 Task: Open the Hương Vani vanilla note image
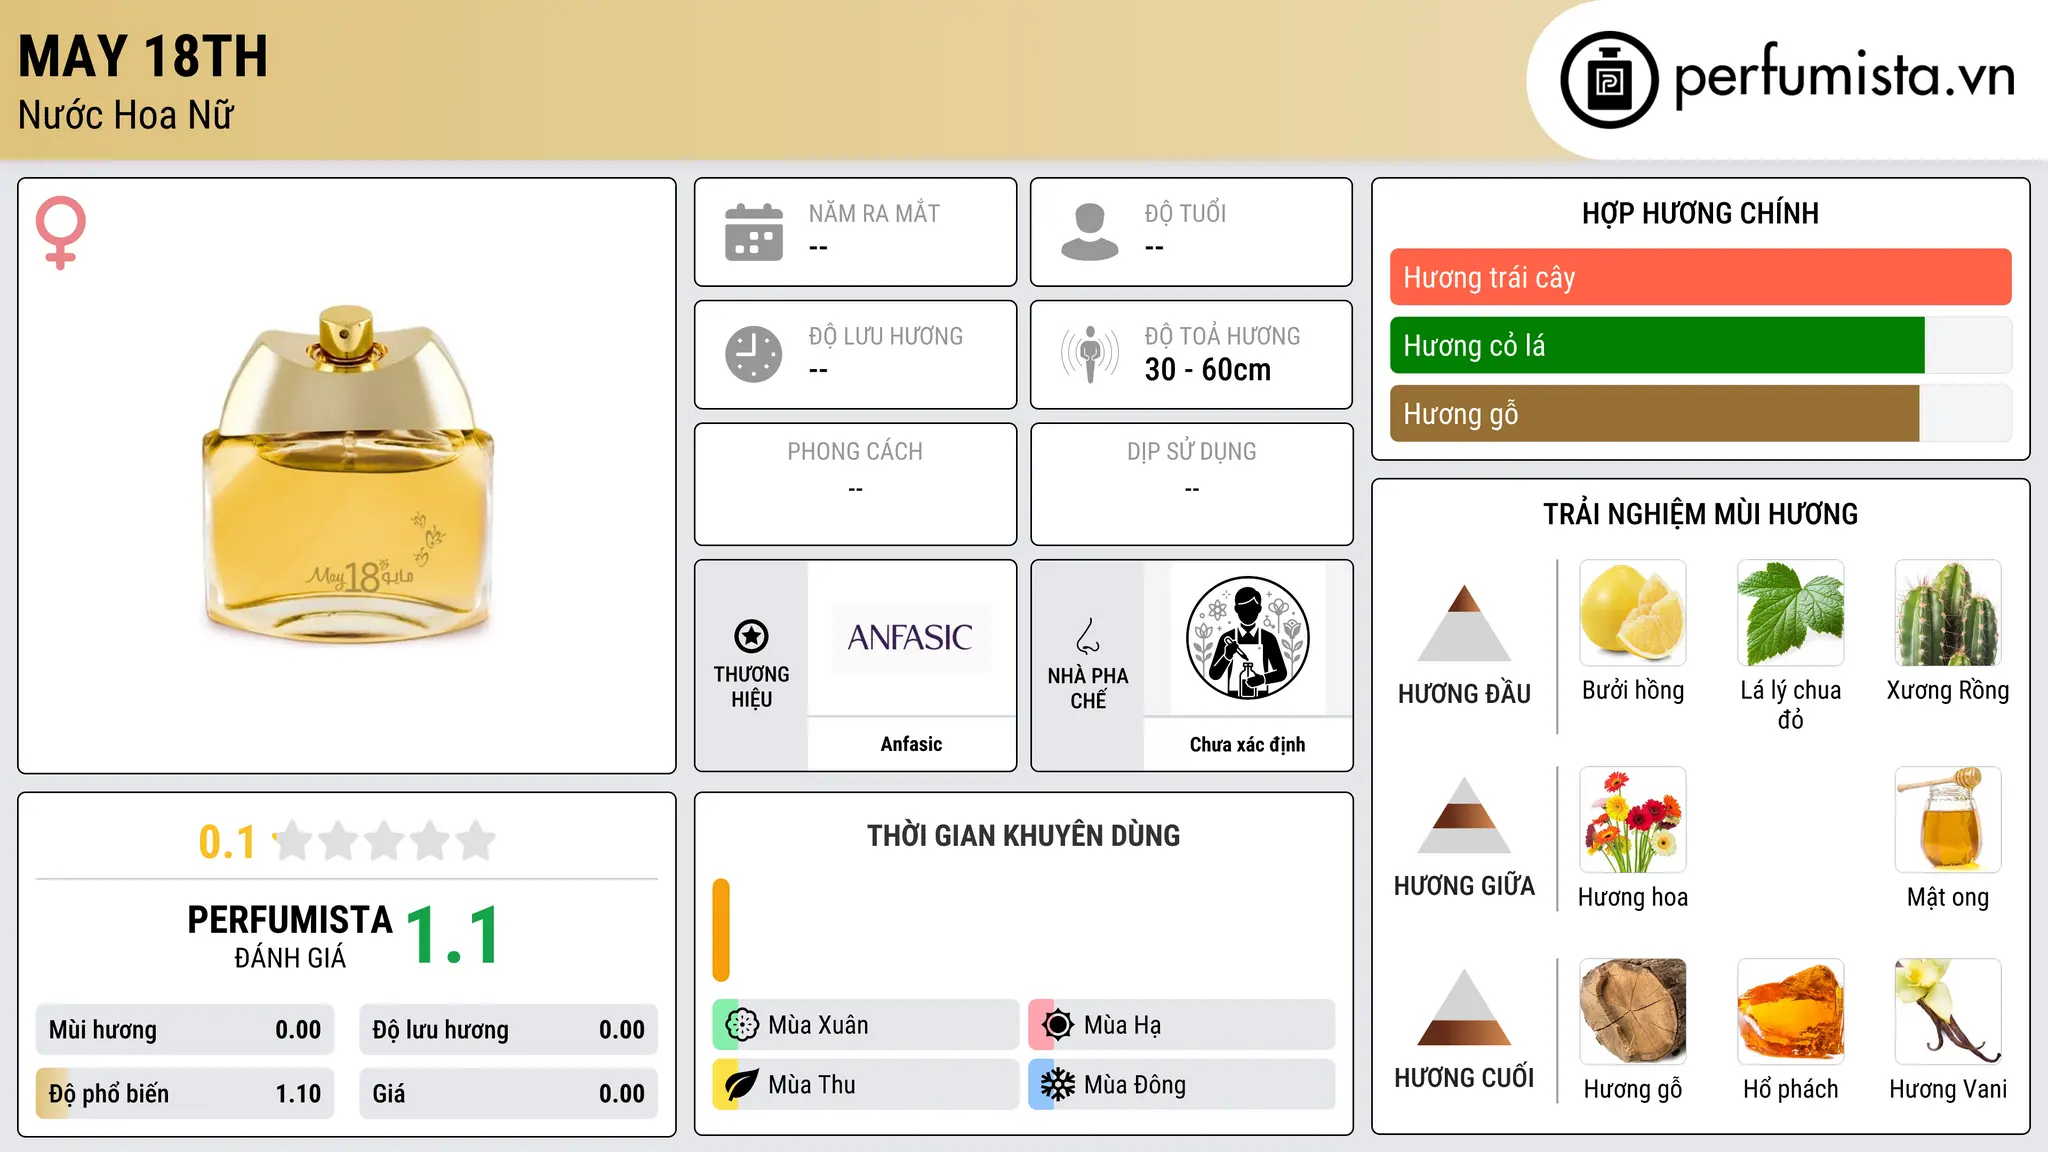click(x=1948, y=1012)
